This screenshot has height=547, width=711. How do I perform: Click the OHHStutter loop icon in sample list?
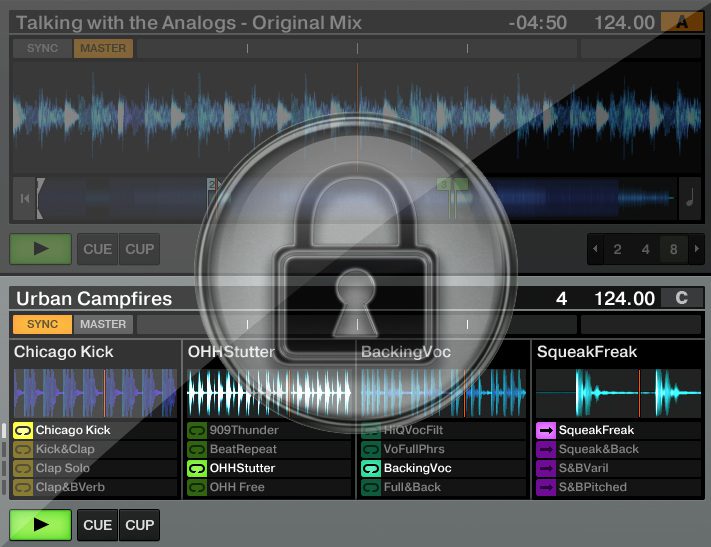[x=196, y=468]
